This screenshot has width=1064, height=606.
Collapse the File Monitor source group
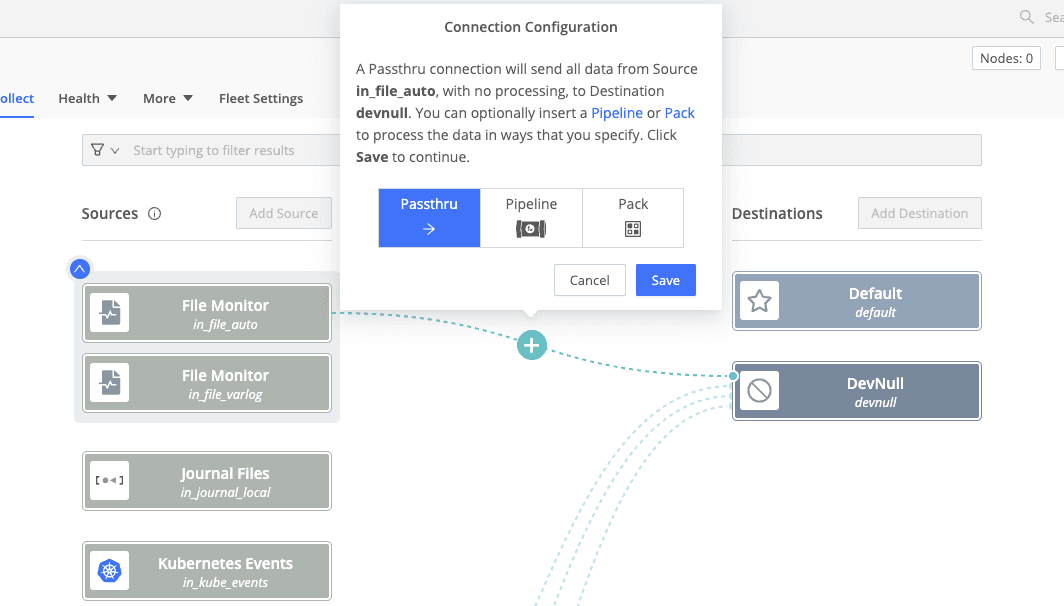tap(80, 268)
